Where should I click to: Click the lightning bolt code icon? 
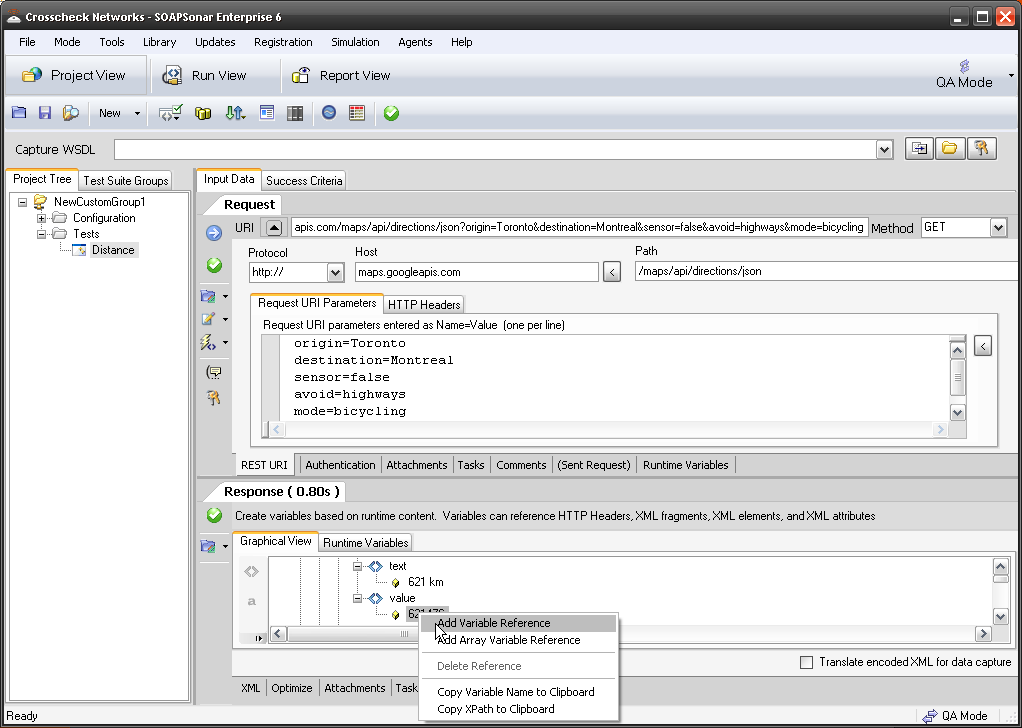pyautogui.click(x=208, y=342)
